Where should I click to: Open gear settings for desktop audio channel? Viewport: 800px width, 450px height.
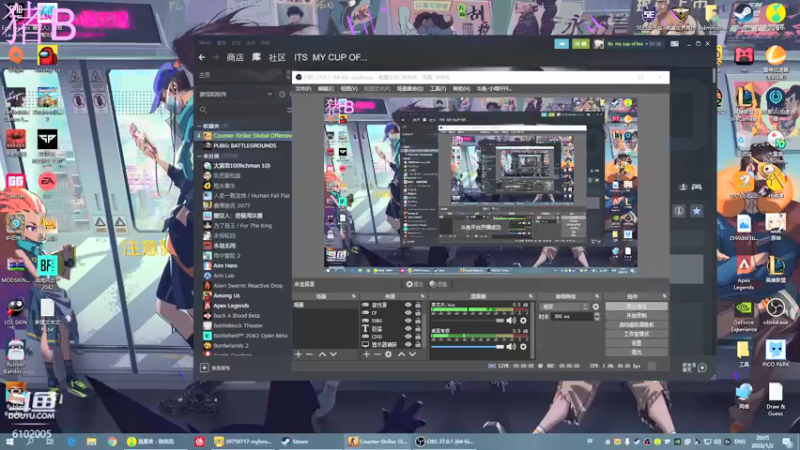click(523, 346)
